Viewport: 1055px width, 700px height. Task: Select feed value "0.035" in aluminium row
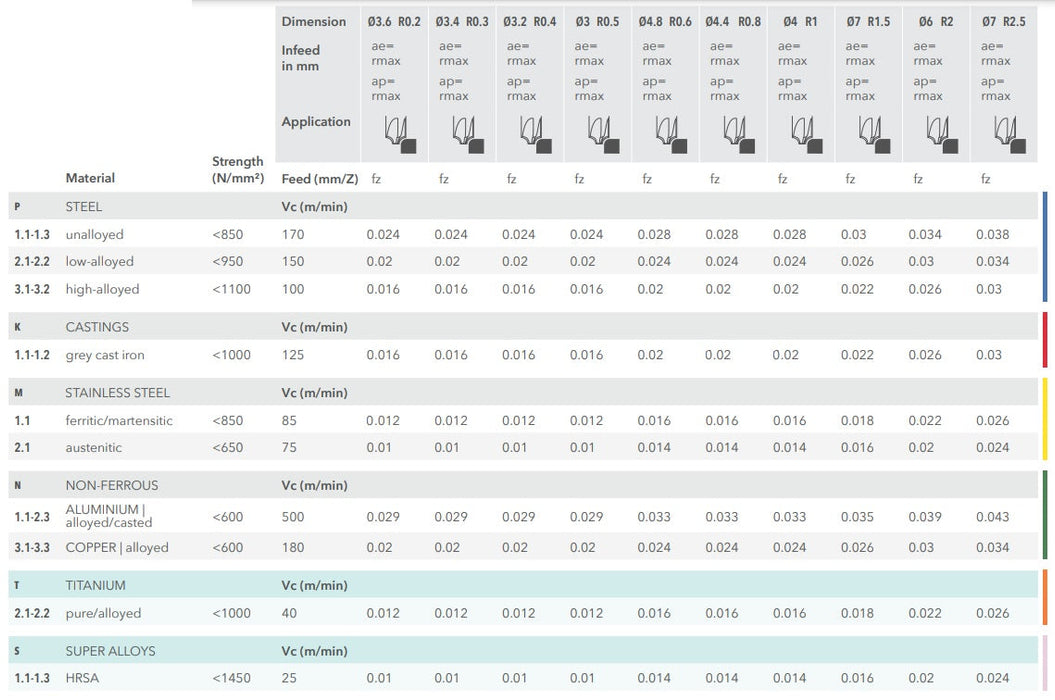pyautogui.click(x=857, y=517)
